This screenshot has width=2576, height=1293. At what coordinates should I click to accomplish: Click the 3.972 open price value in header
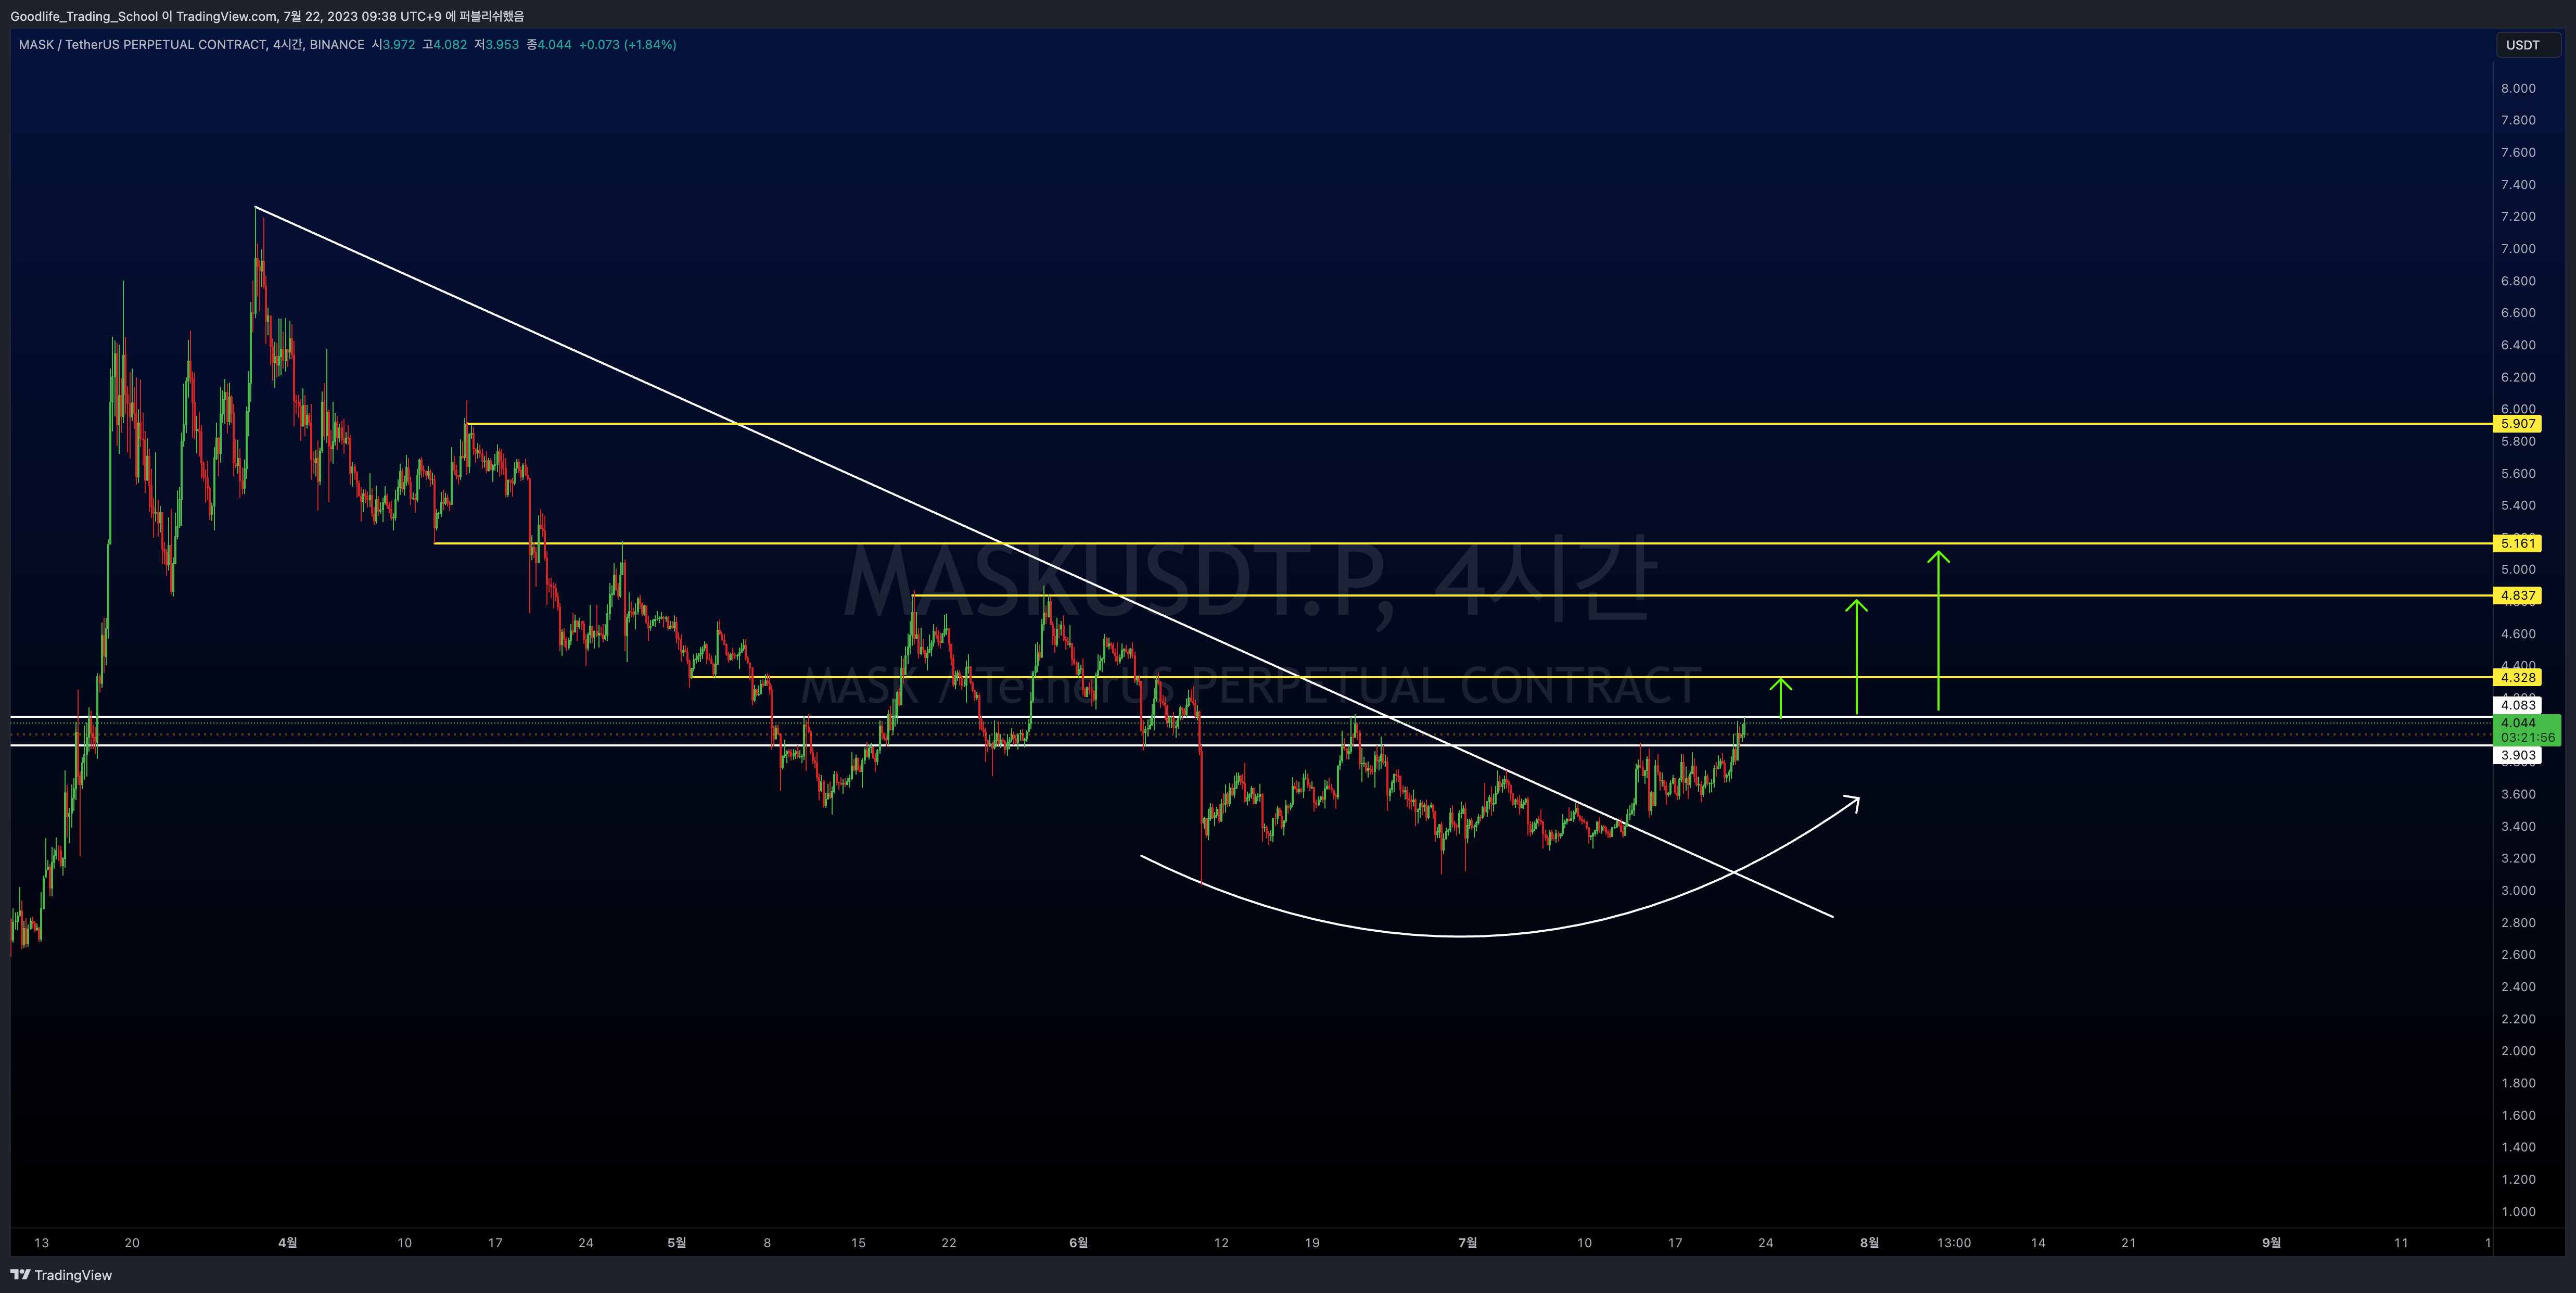pos(399,45)
